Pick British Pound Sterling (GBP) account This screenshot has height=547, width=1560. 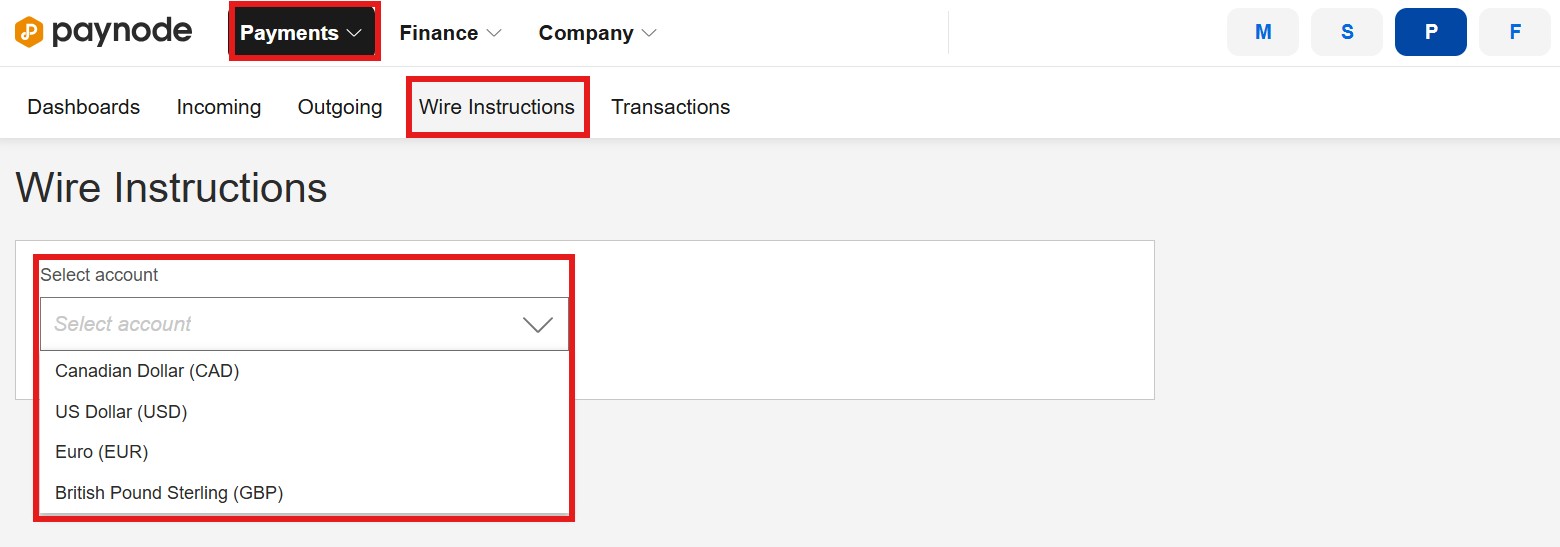coord(304,493)
